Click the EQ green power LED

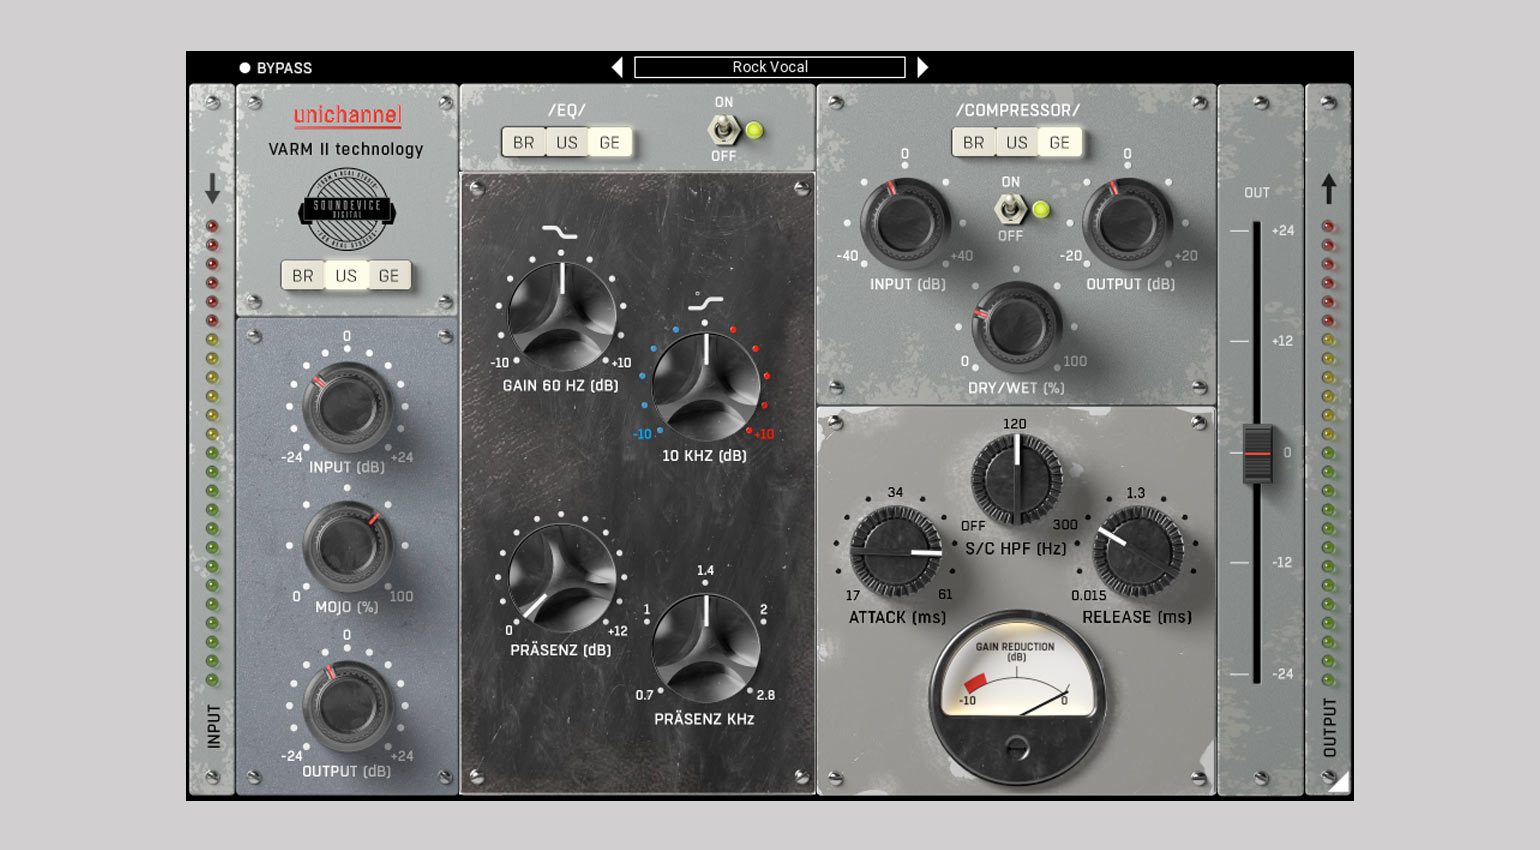pos(755,130)
